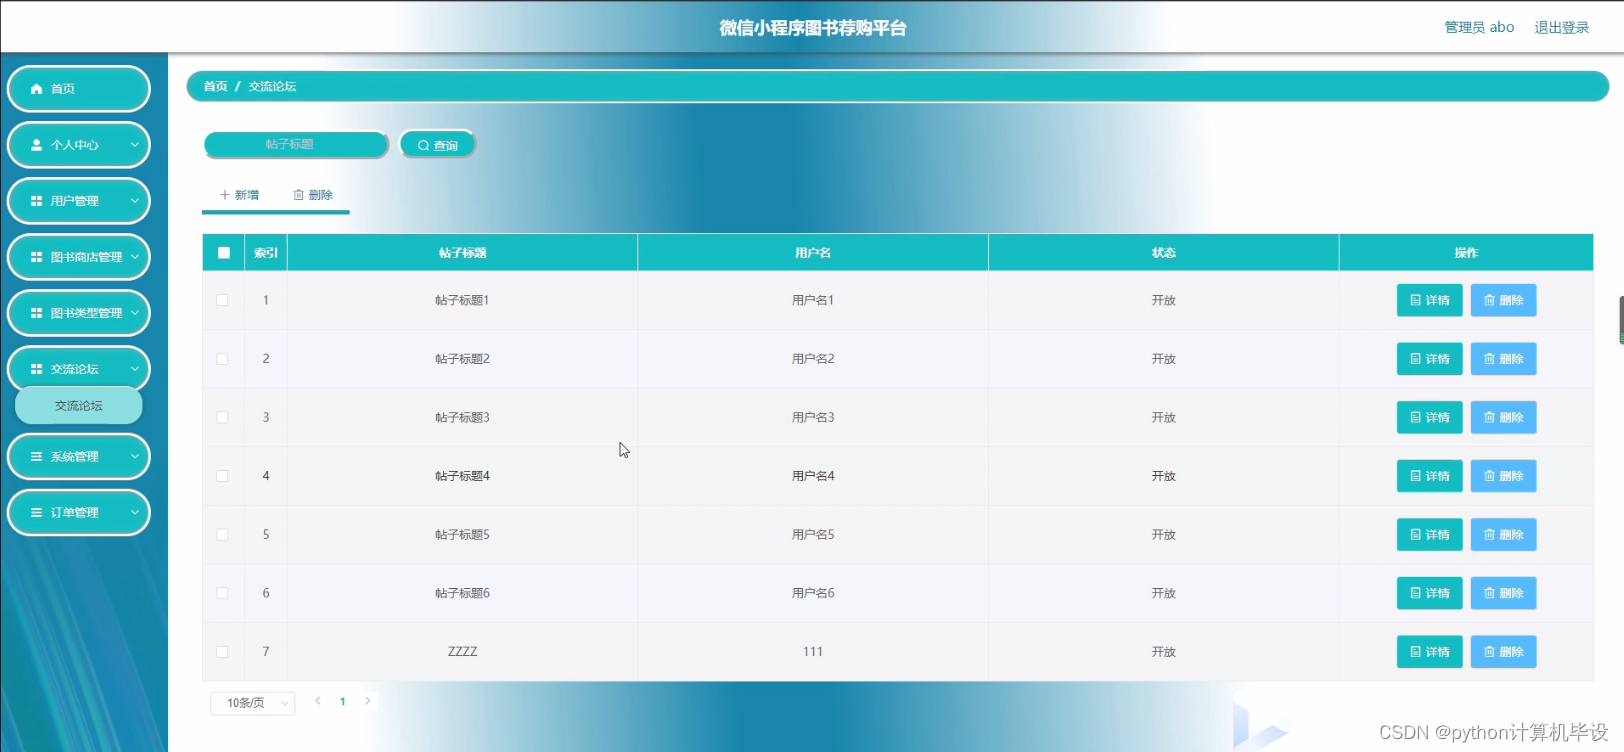Expand the 系统管理 chevron

click(x=135, y=457)
